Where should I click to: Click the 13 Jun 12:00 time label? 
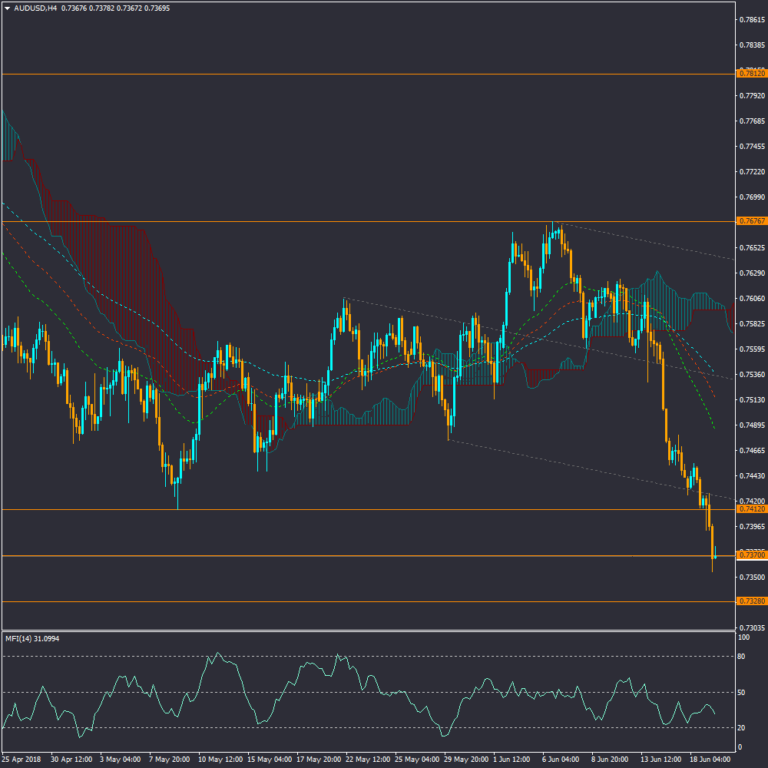(x=660, y=760)
